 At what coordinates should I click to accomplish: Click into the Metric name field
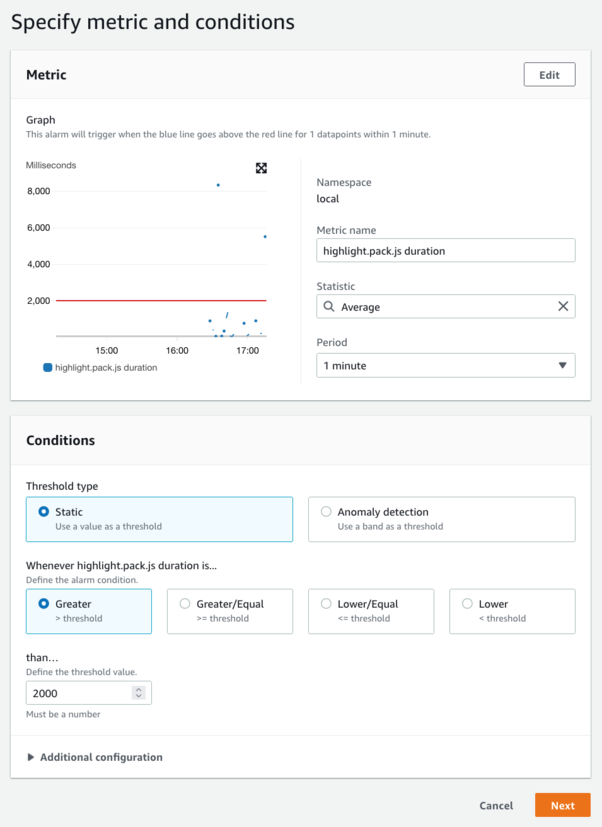(445, 251)
